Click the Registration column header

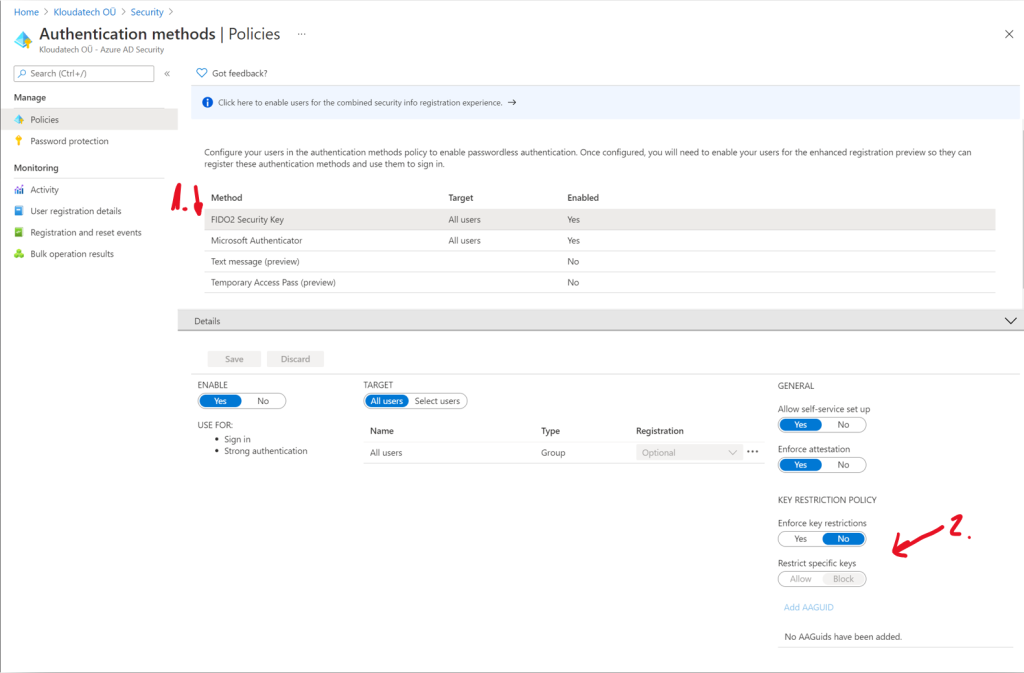pyautogui.click(x=660, y=431)
